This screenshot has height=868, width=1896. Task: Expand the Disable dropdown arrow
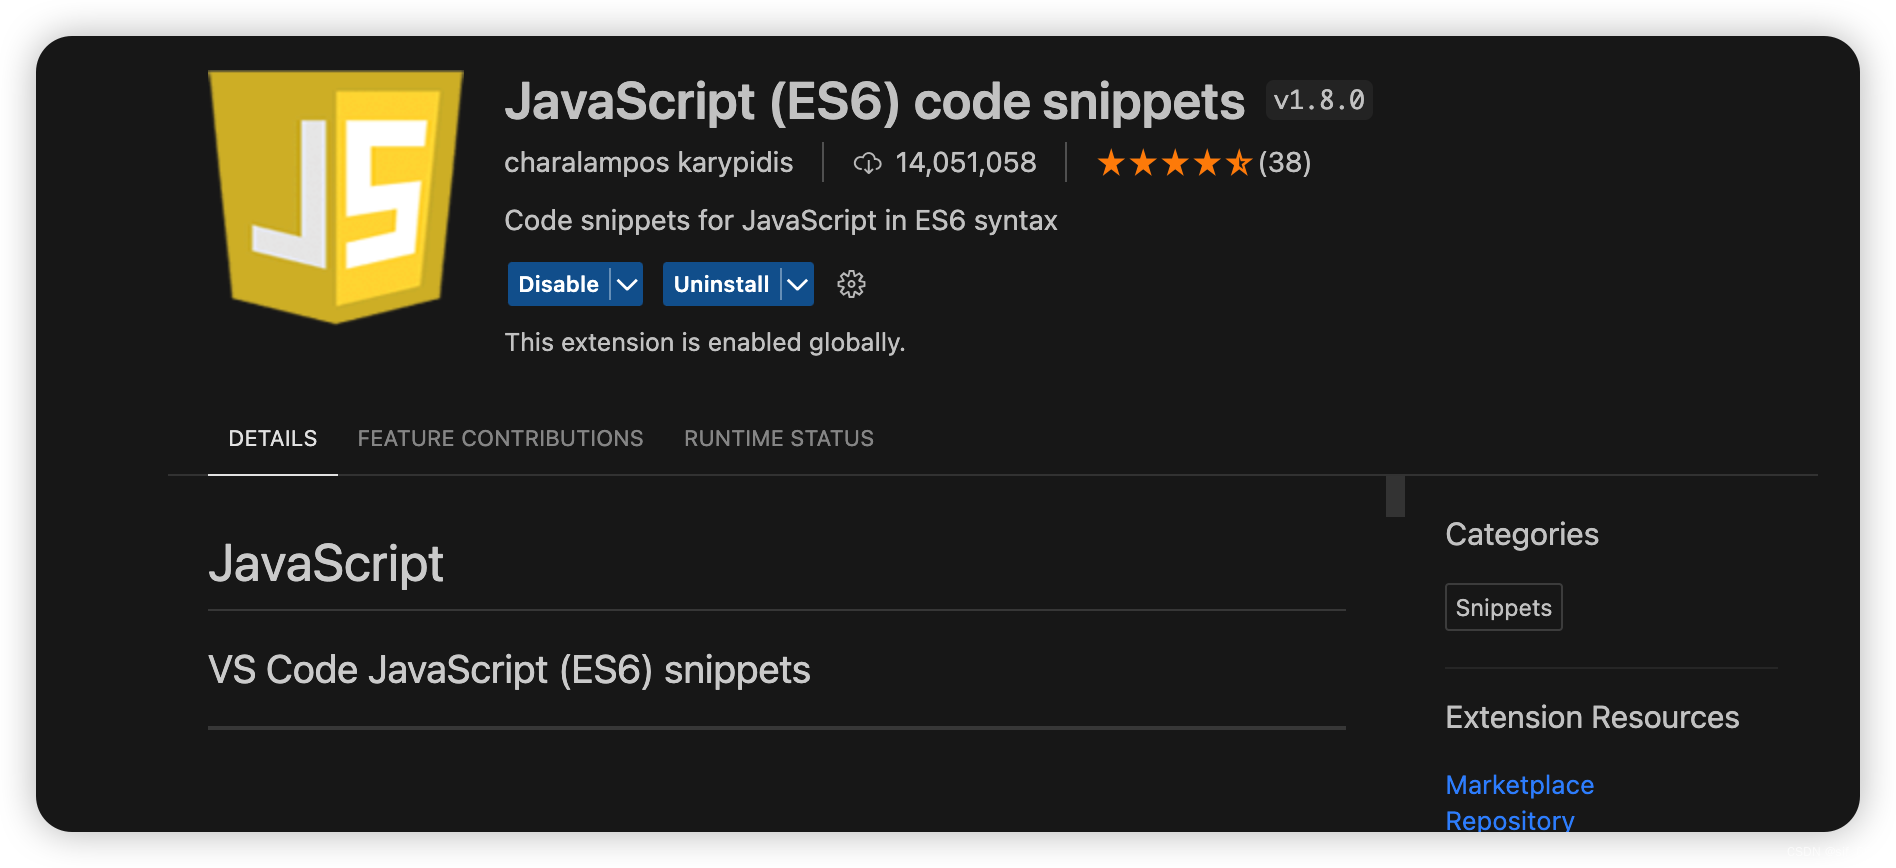[627, 284]
